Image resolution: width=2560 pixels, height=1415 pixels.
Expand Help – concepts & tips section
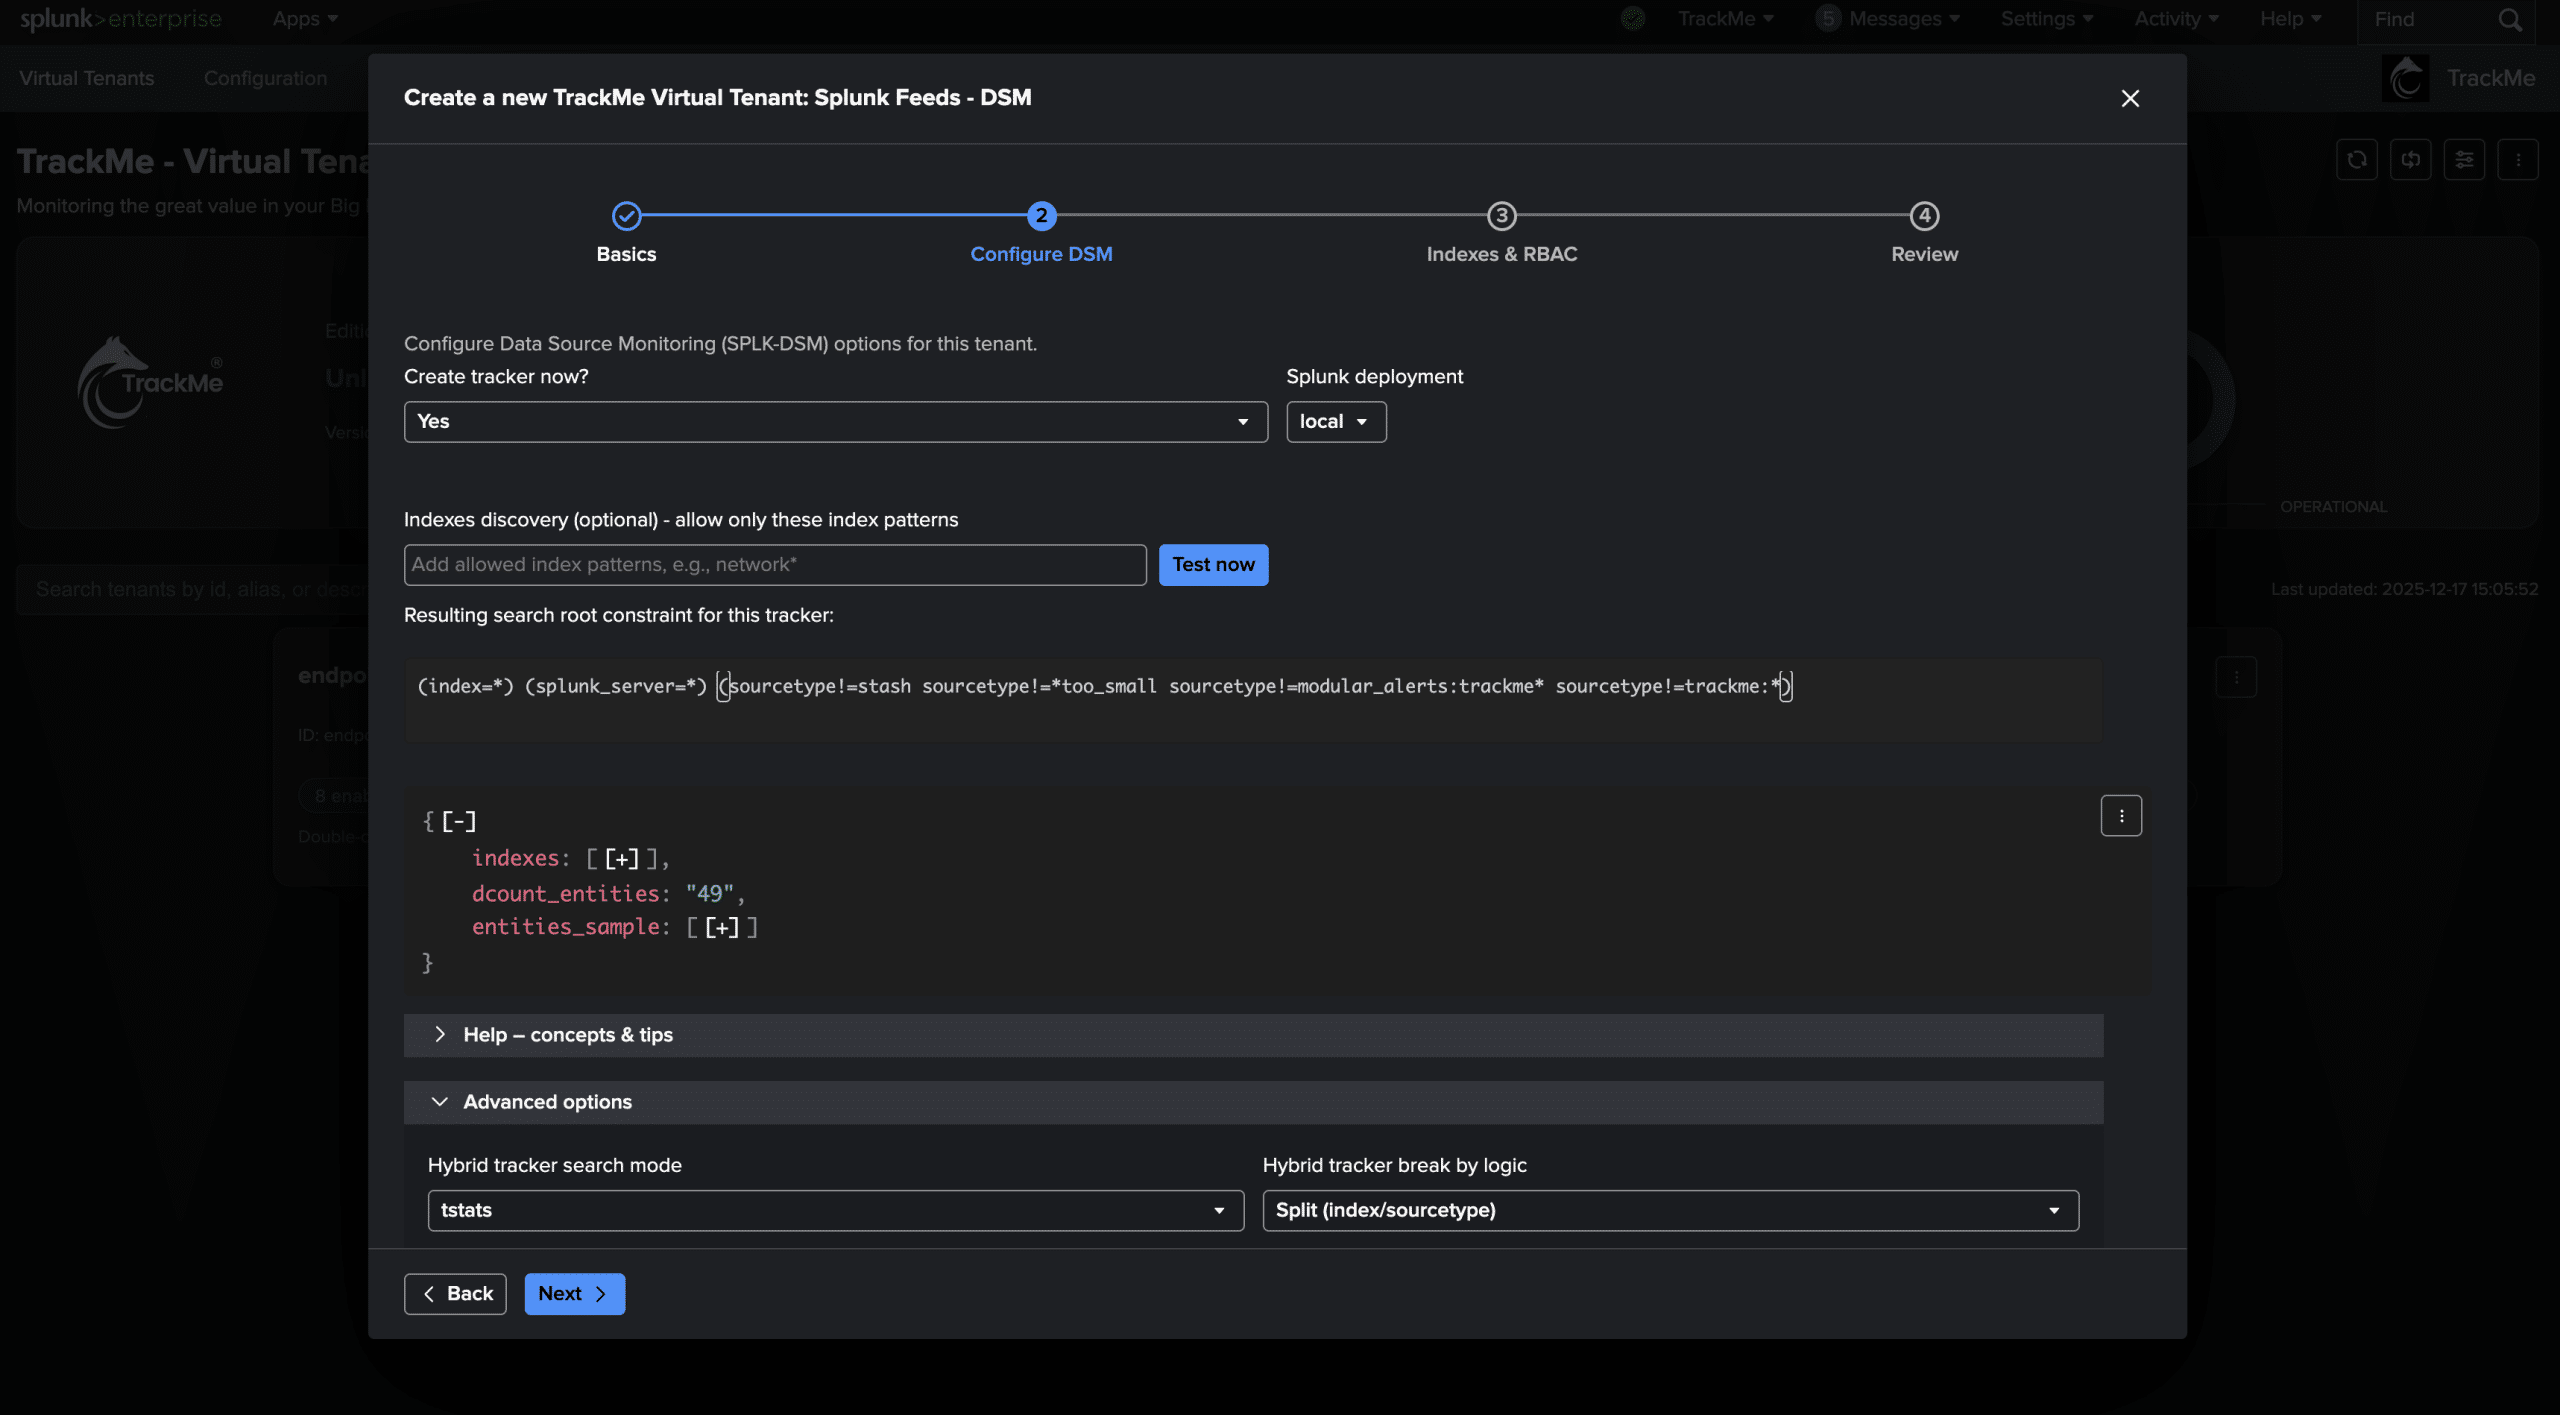567,1035
